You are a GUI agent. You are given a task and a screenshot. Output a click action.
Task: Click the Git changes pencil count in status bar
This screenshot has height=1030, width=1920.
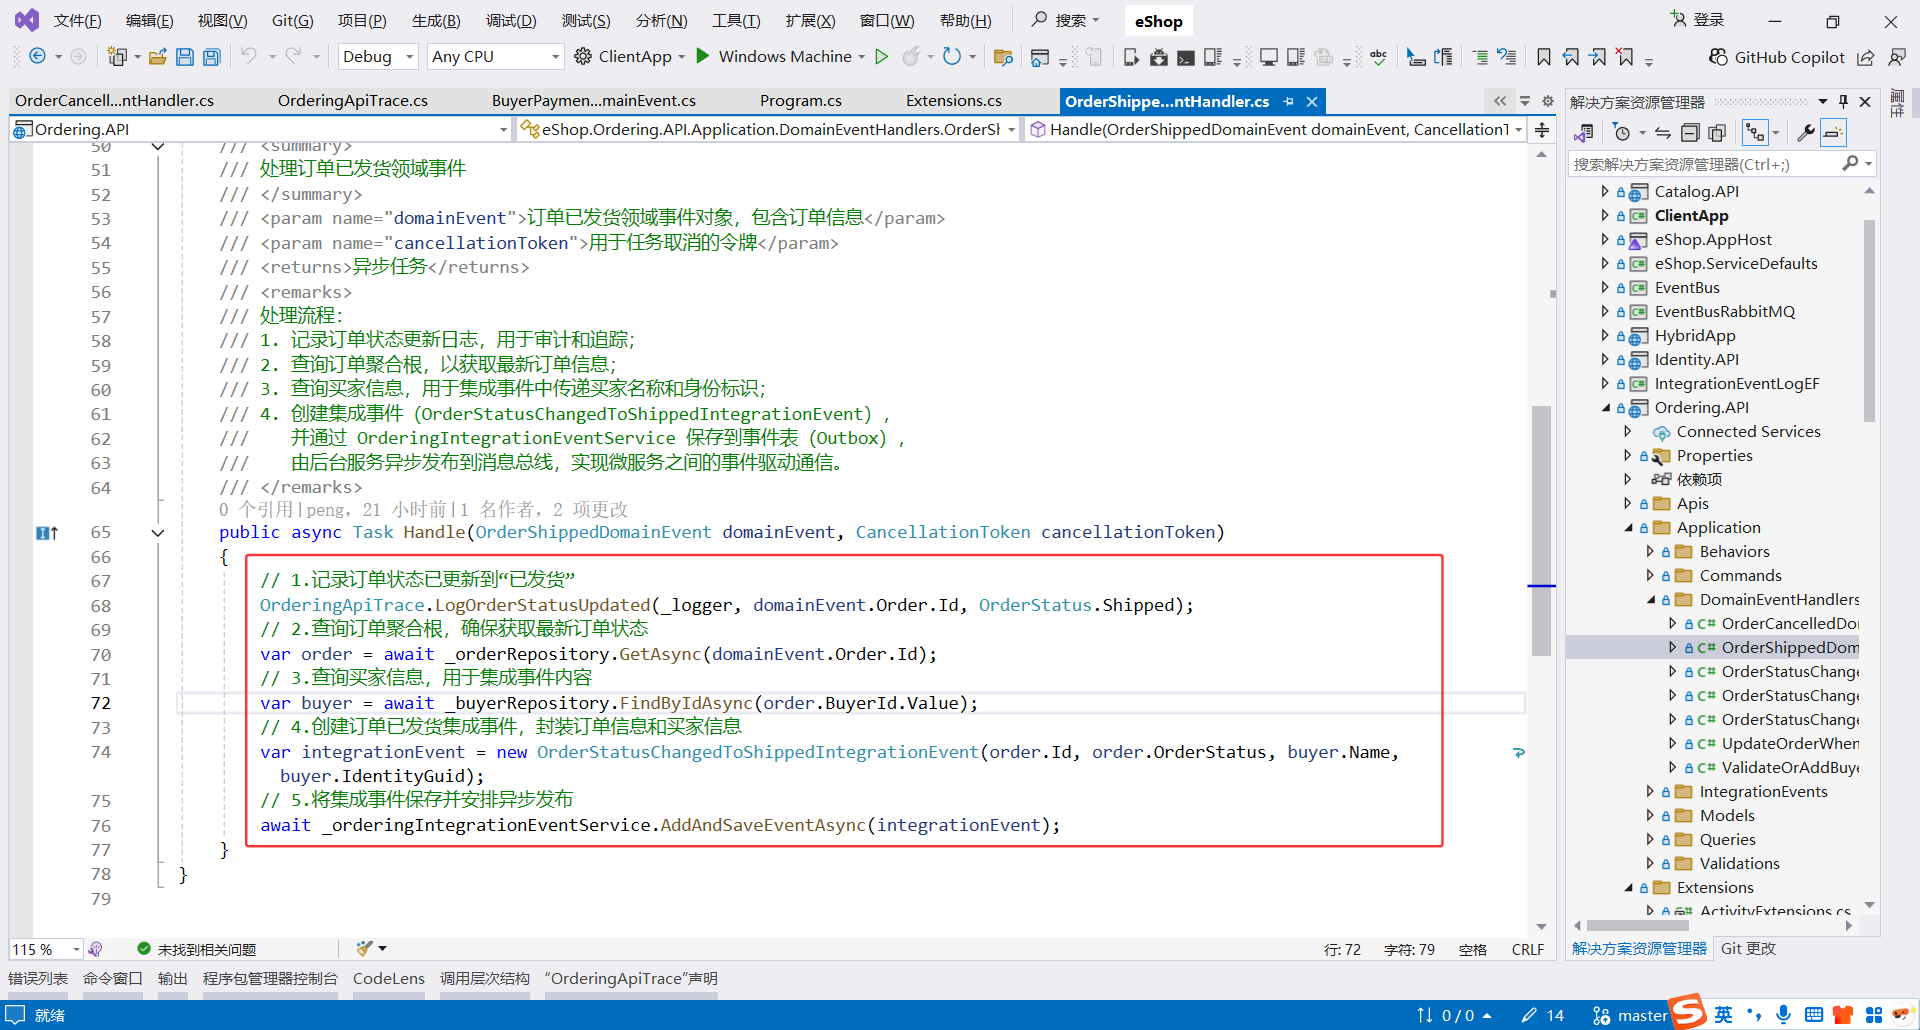click(x=1543, y=1015)
